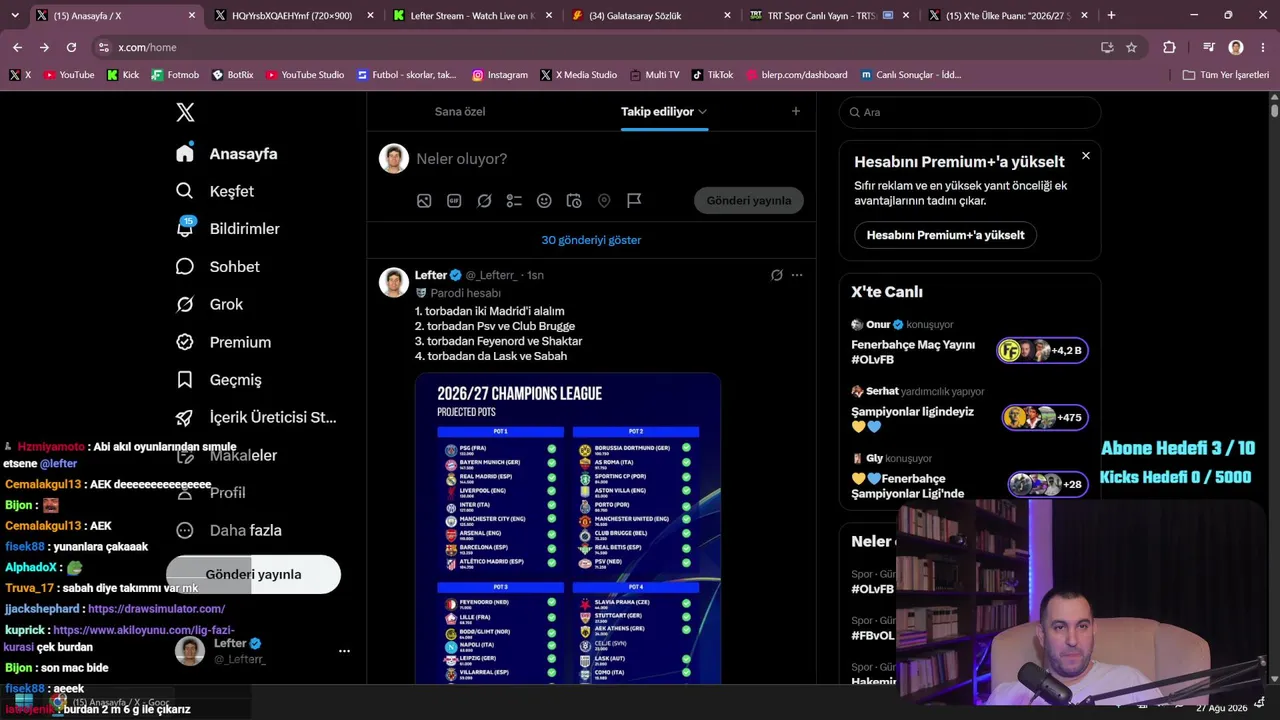Add a new timeline tab with plus
This screenshot has height=720, width=1280.
[x=796, y=111]
